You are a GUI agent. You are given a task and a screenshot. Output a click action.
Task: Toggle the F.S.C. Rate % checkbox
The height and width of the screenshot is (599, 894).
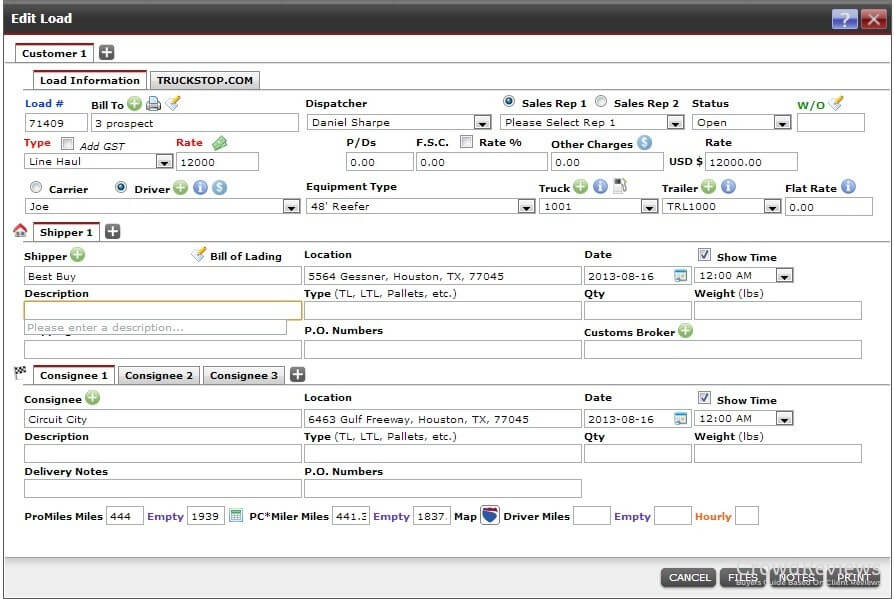click(466, 142)
